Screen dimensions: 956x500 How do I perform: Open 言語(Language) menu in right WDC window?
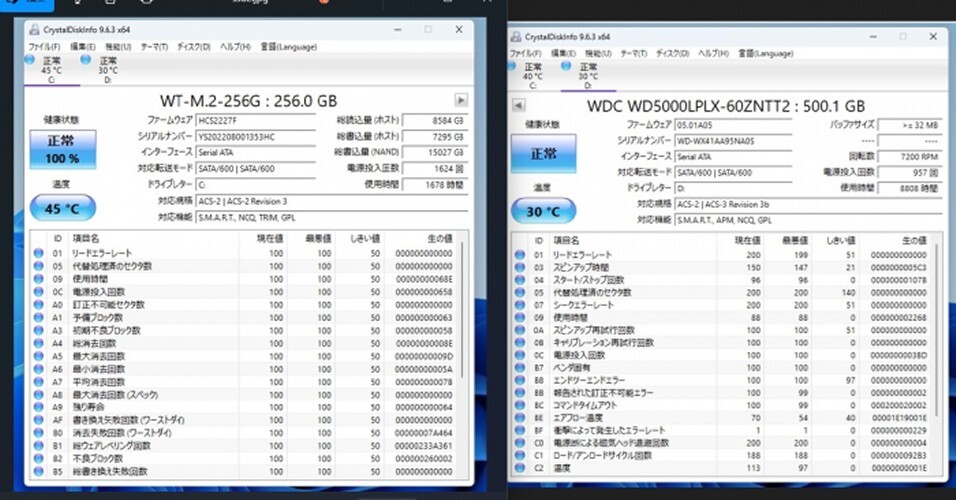coord(766,54)
